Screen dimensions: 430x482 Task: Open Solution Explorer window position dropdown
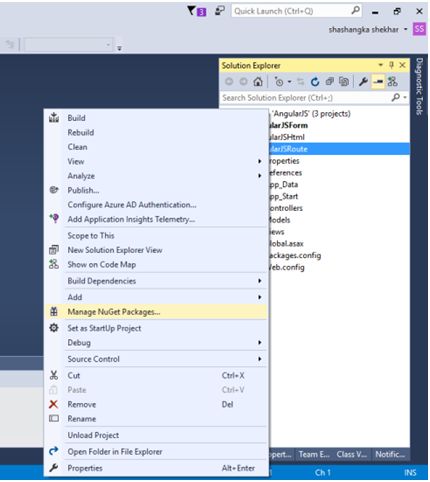[381, 65]
